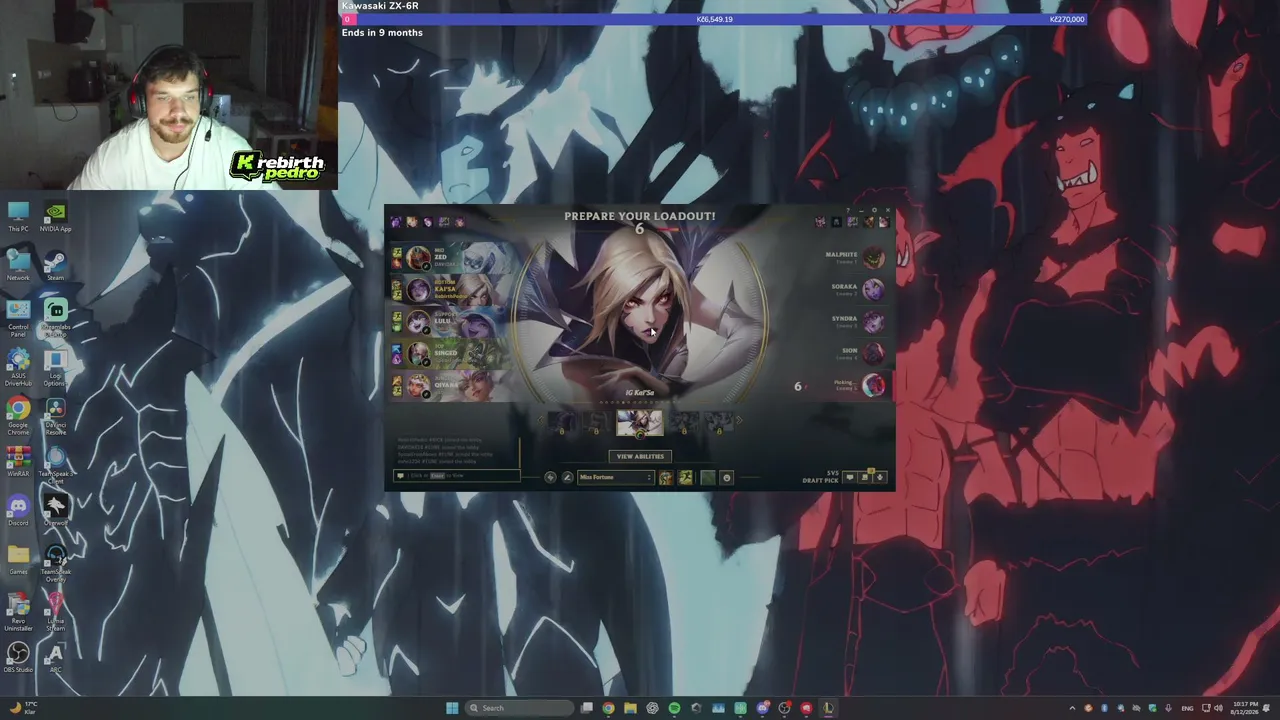
Task: Select the Singed top teammate row
Action: [x=452, y=353]
